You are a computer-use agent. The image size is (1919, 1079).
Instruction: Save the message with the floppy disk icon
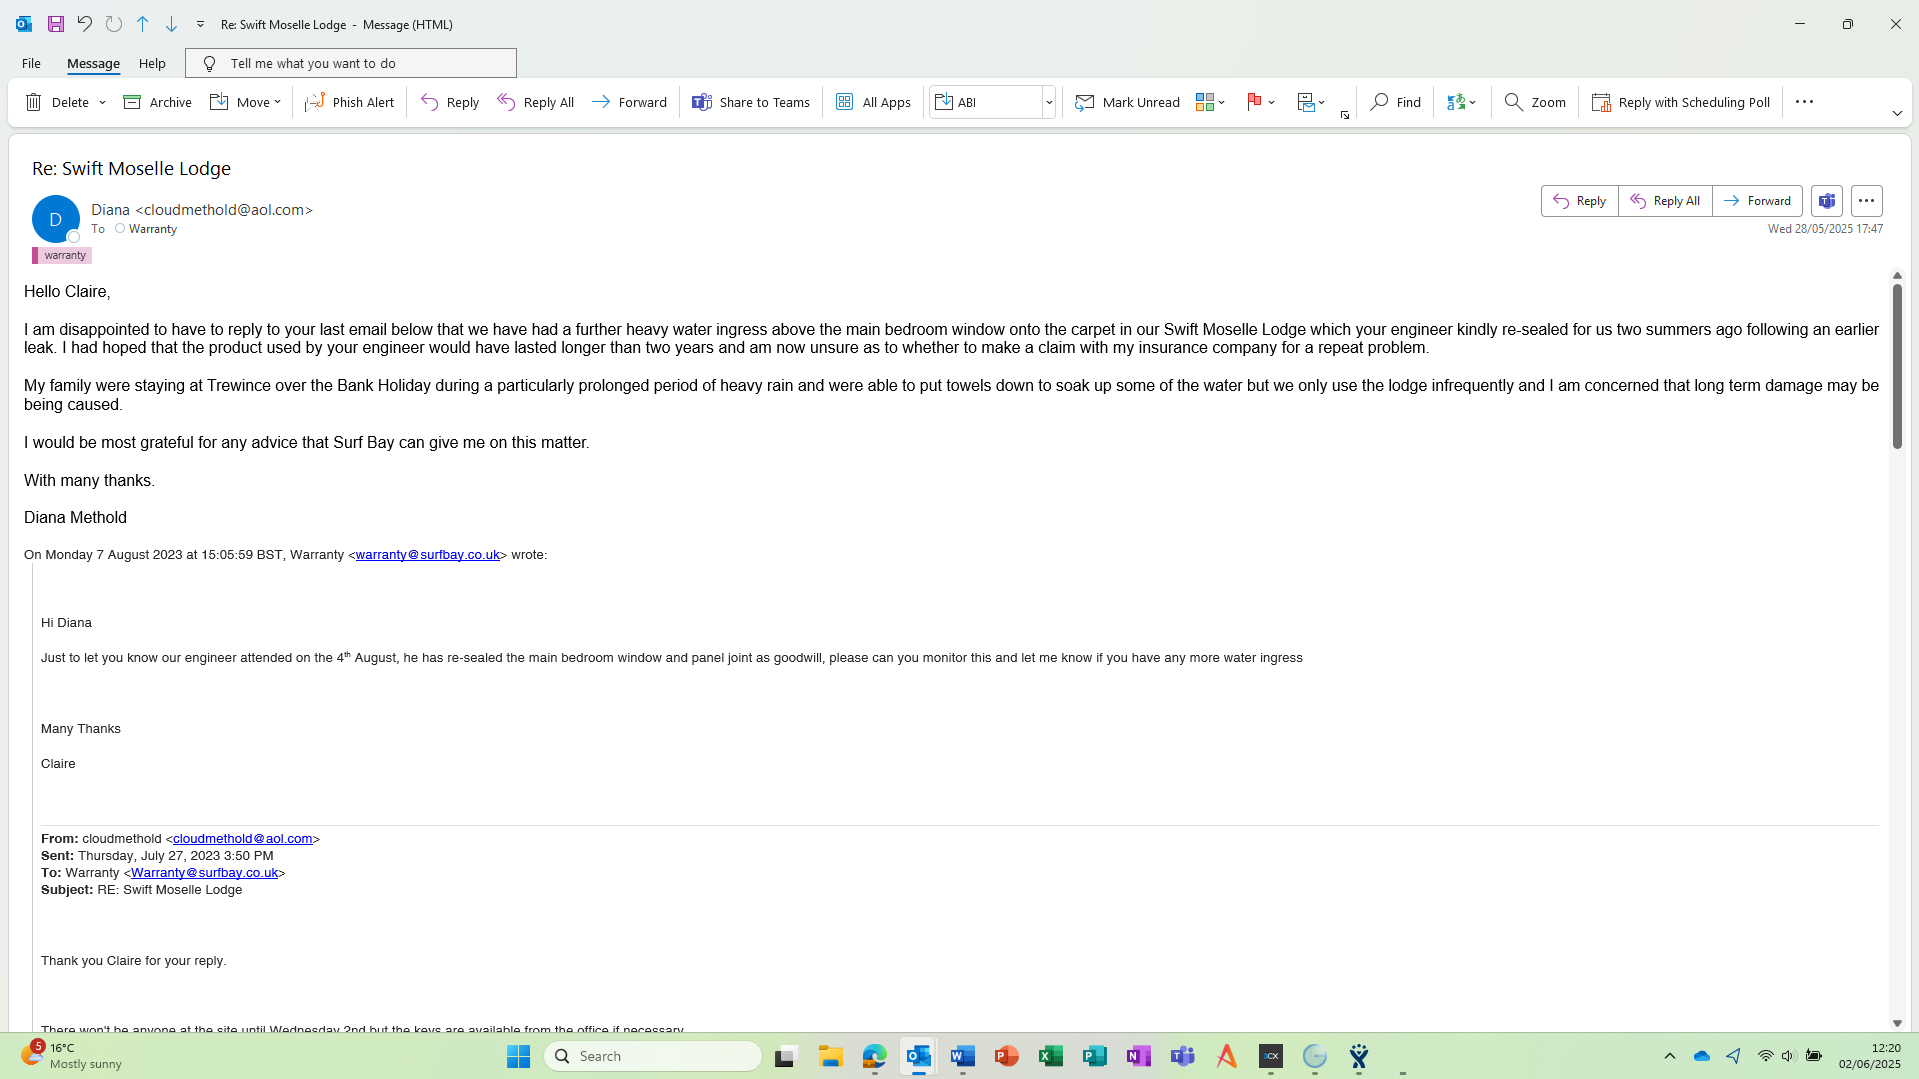(56, 24)
